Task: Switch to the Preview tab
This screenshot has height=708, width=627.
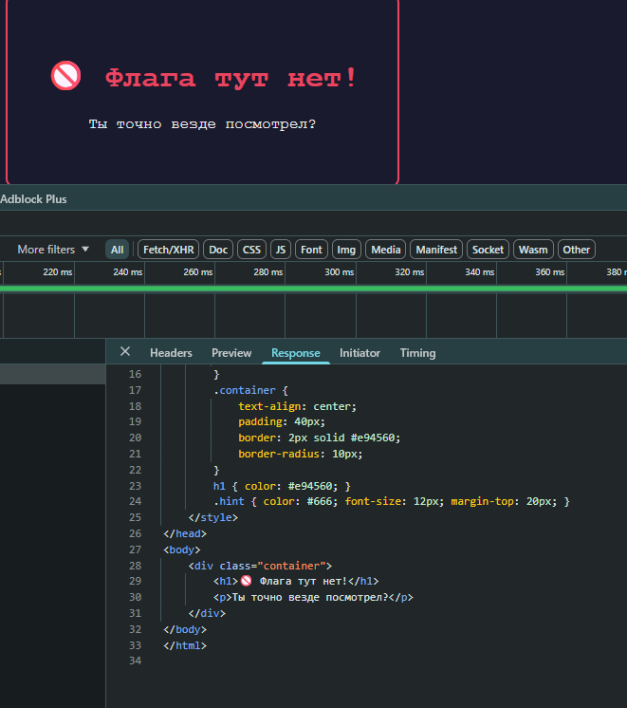Action: point(232,353)
